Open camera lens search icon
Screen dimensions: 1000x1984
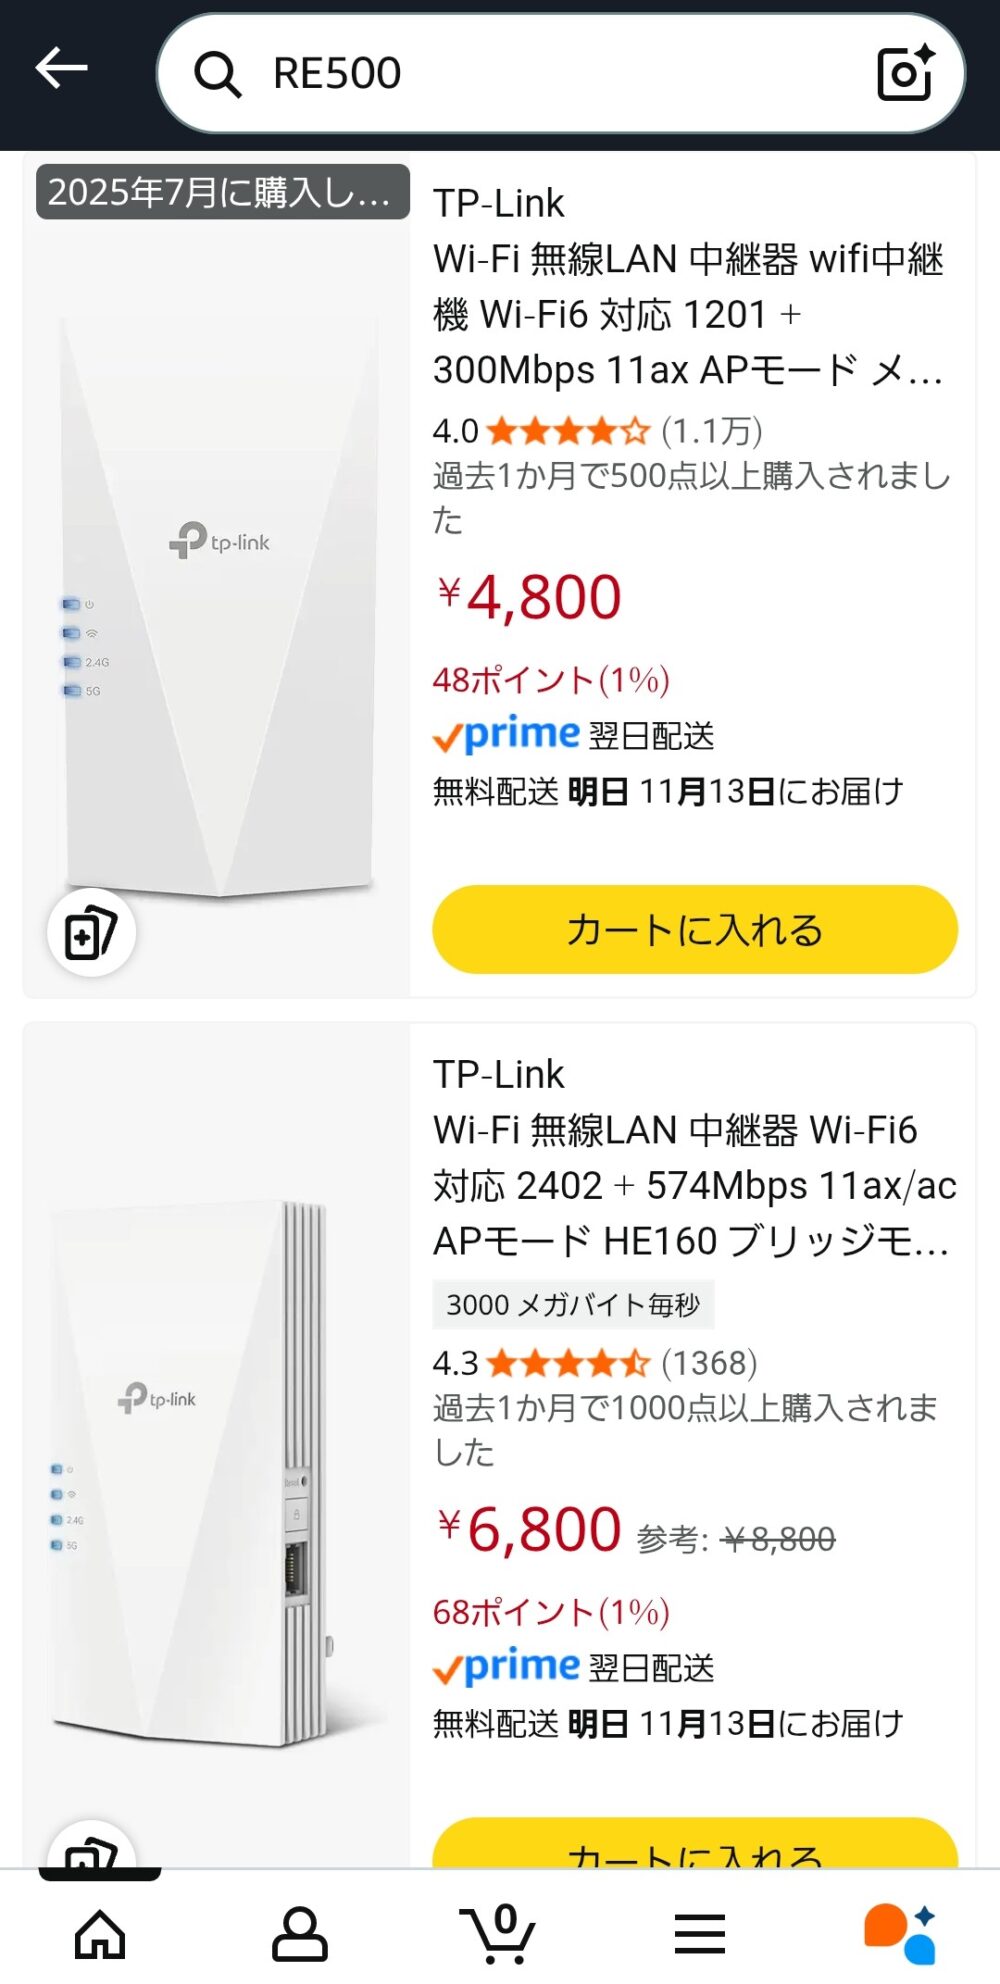905,73
